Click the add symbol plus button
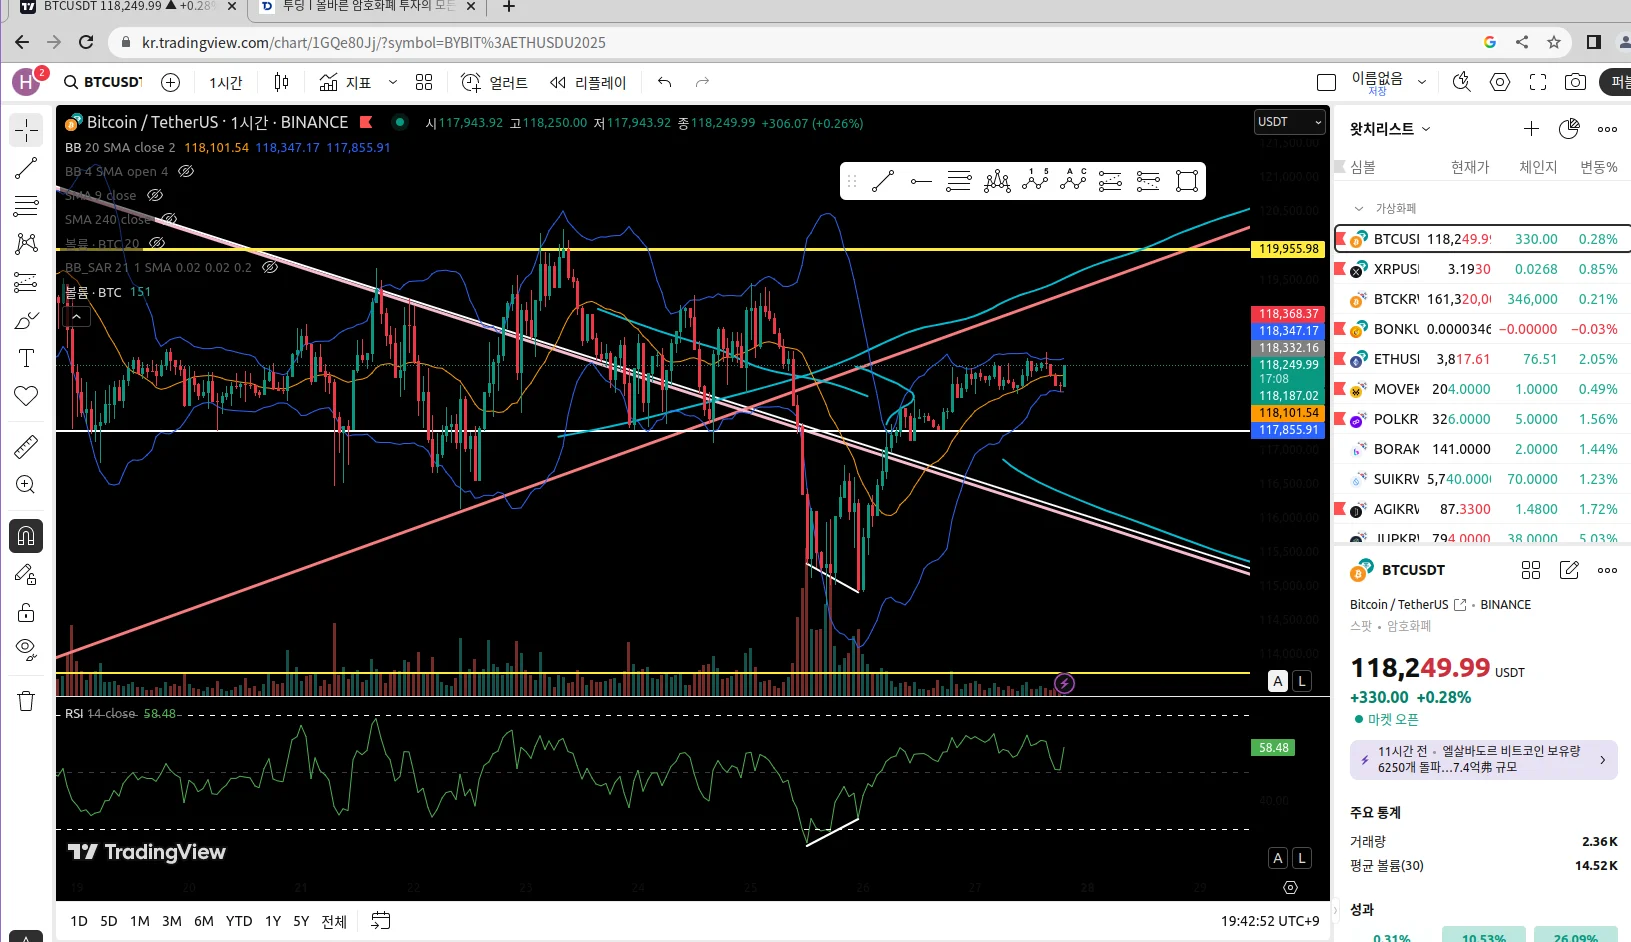Image resolution: width=1631 pixels, height=942 pixels. coord(170,82)
